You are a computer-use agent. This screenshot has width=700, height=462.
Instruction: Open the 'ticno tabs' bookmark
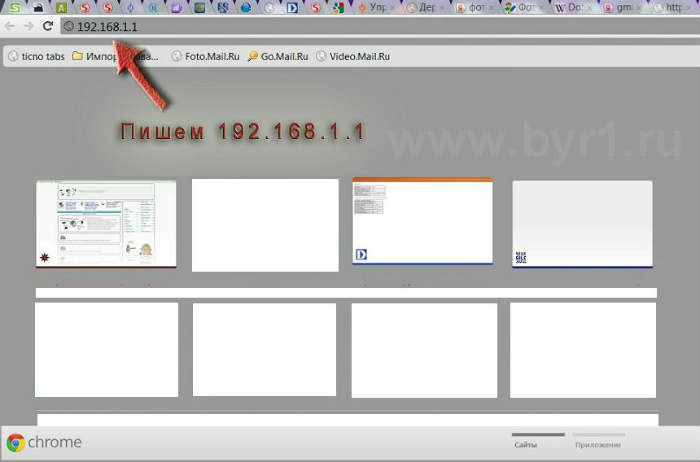[37, 56]
